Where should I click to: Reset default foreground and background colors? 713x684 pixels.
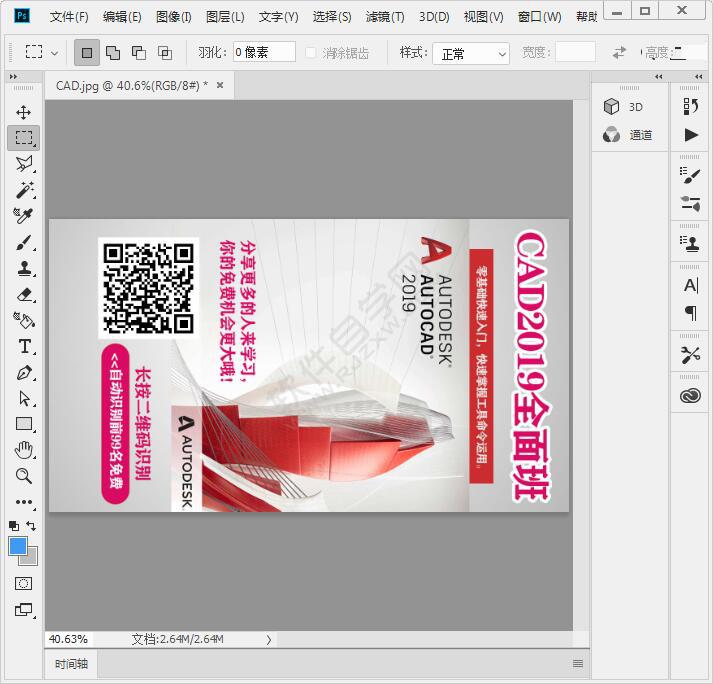click(x=14, y=526)
